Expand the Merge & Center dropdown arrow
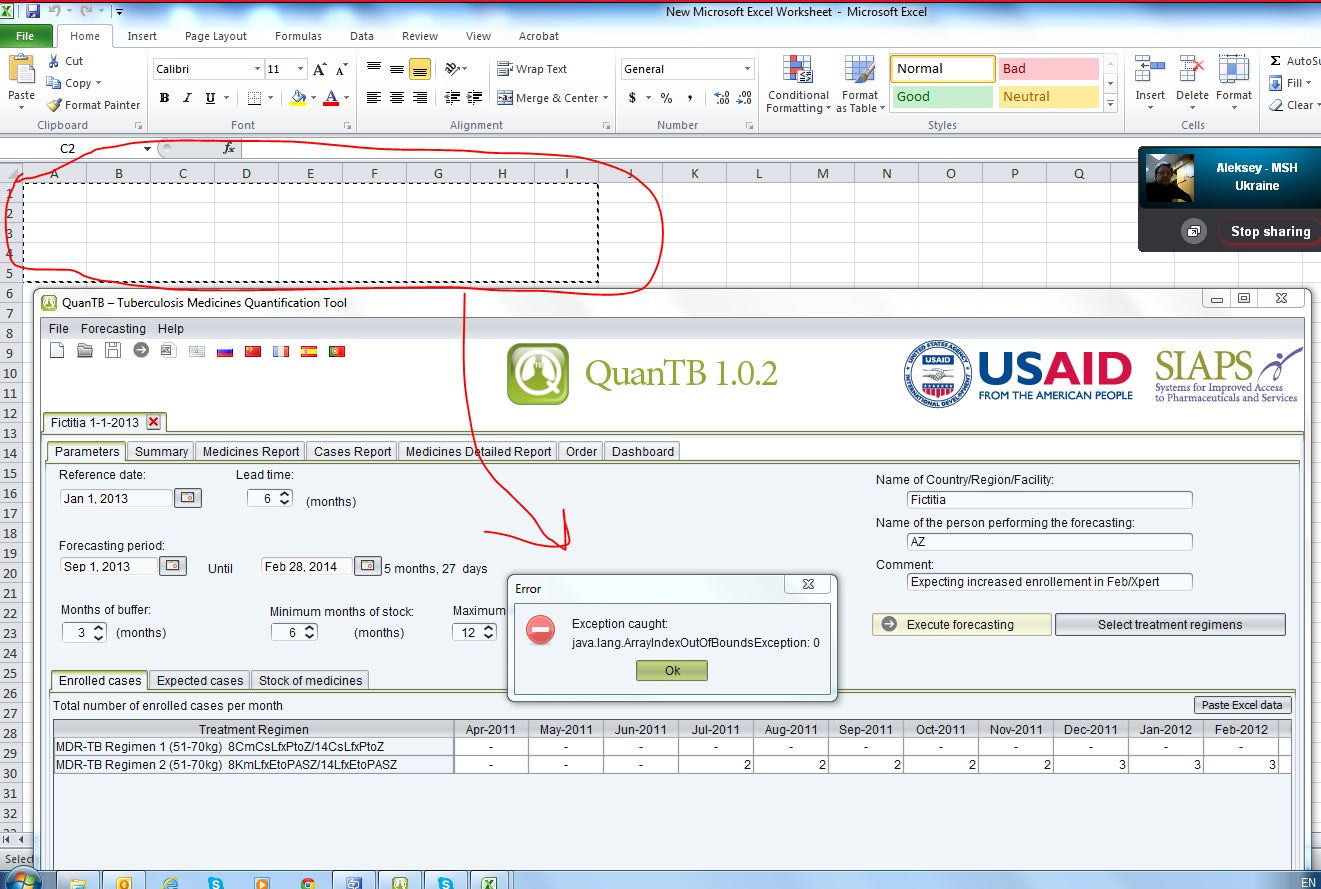 coord(606,98)
